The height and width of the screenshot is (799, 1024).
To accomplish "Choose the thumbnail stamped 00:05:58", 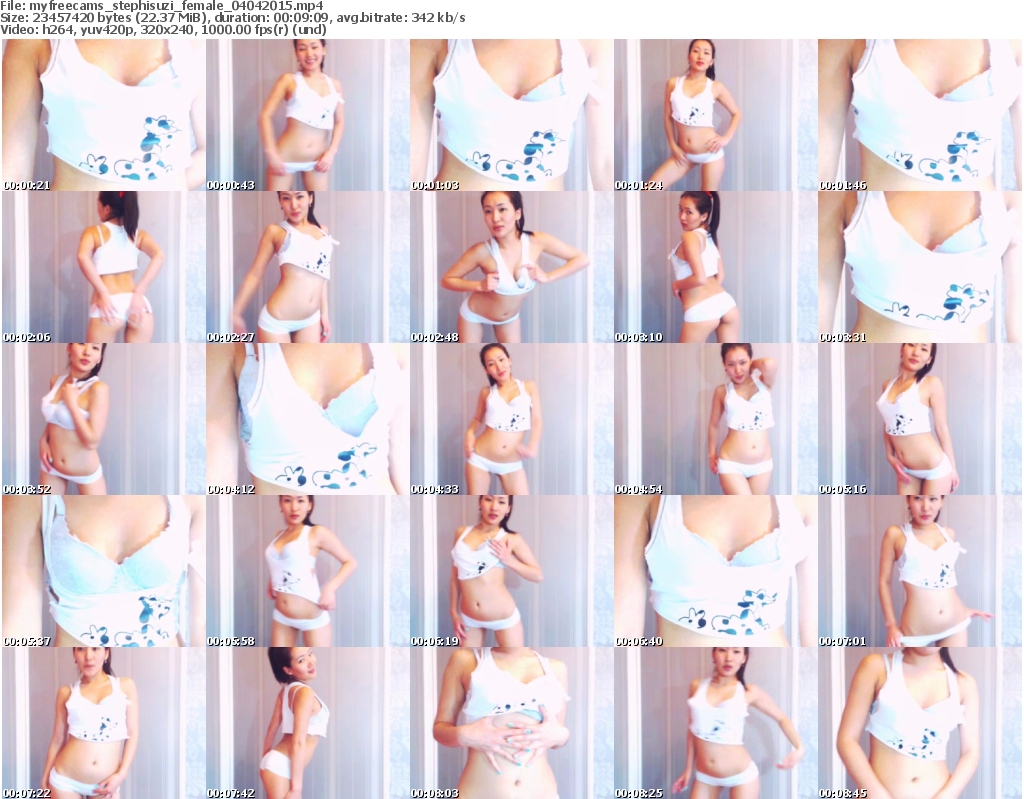I will click(308, 571).
